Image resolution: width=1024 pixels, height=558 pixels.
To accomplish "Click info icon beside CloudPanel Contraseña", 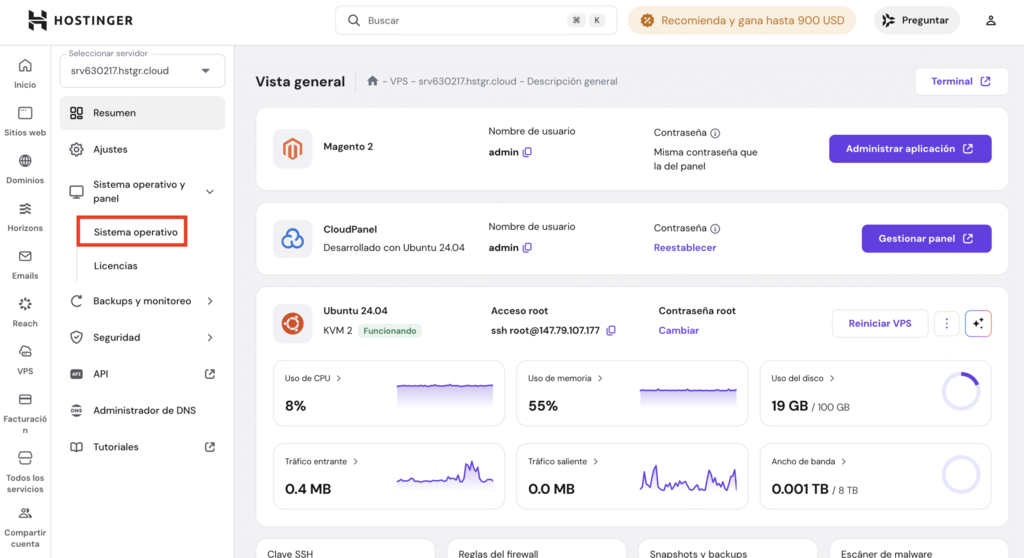I will coord(715,229).
